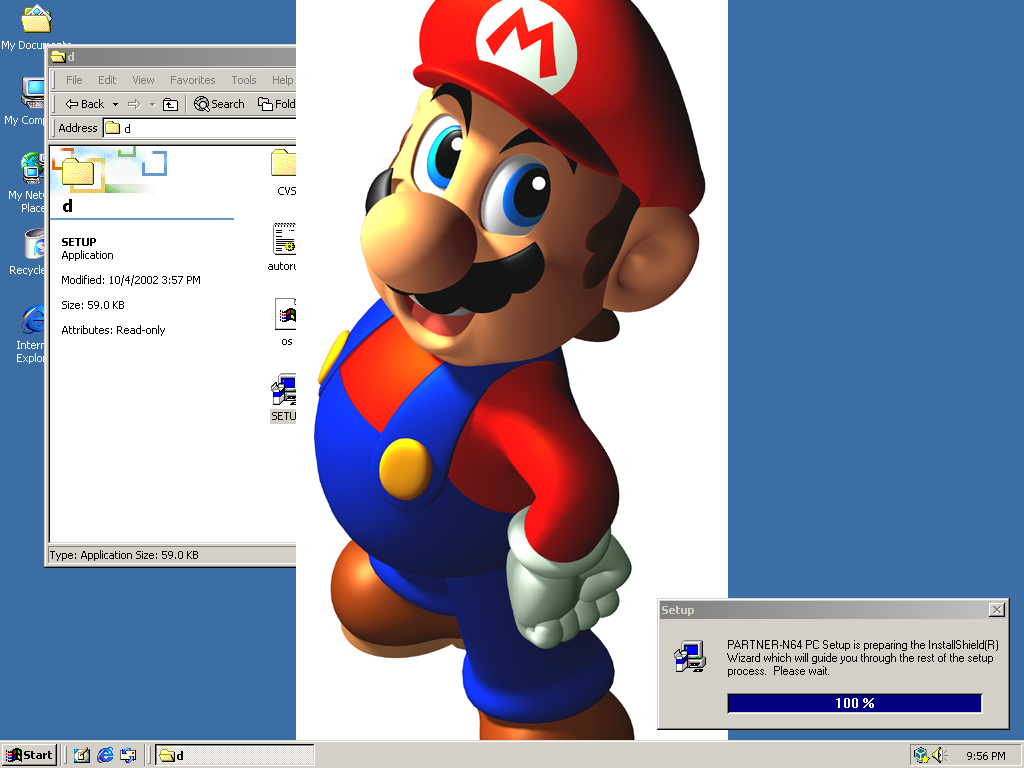Click the Address label in Explorer
The image size is (1024, 768).
[x=78, y=128]
